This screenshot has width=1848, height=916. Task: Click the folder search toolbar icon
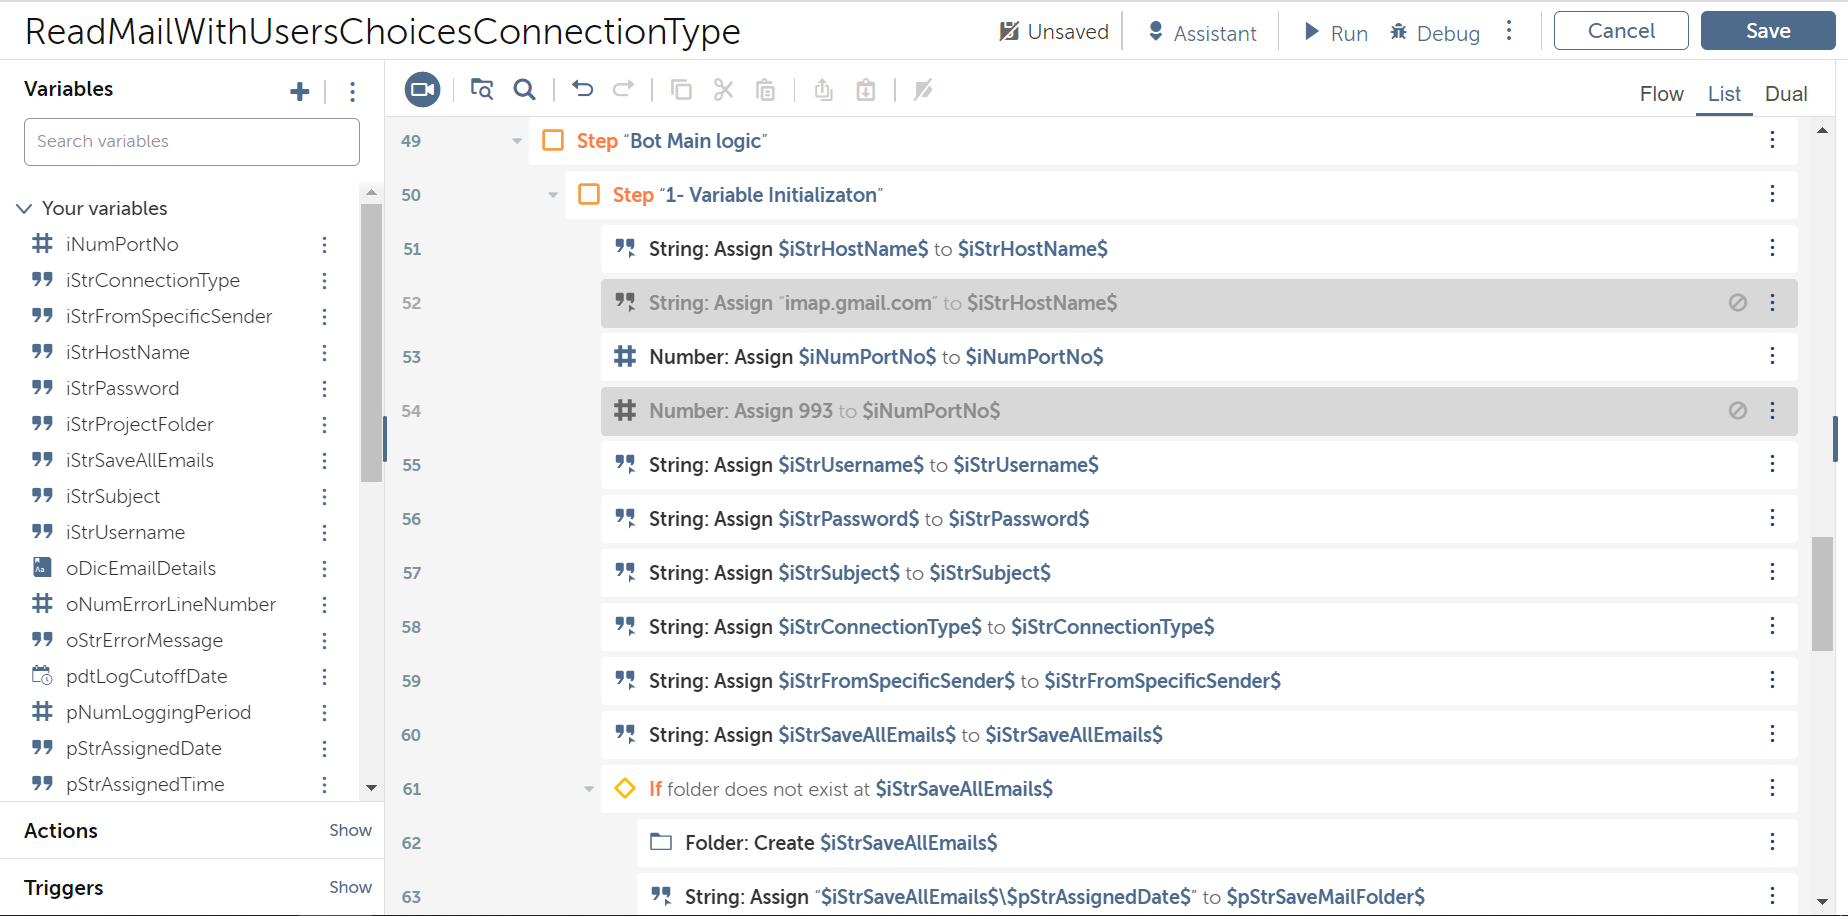482,90
